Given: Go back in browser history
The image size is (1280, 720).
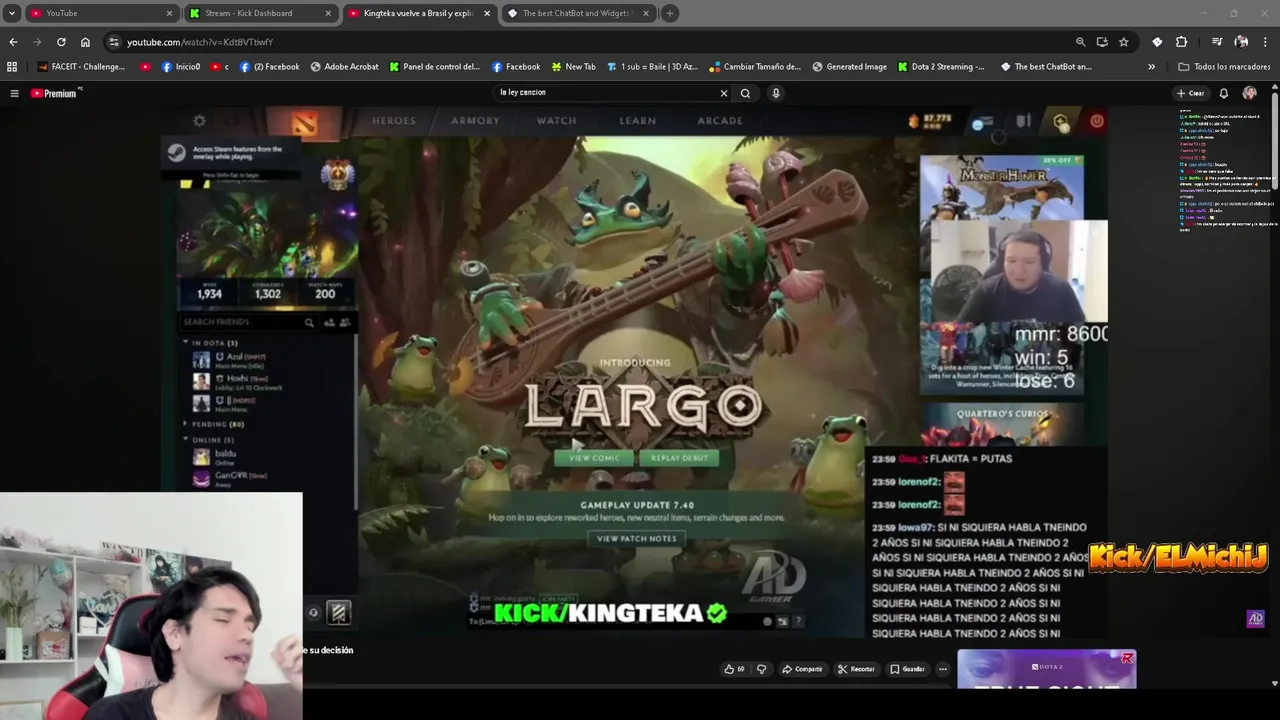Looking at the screenshot, I should click(x=13, y=42).
